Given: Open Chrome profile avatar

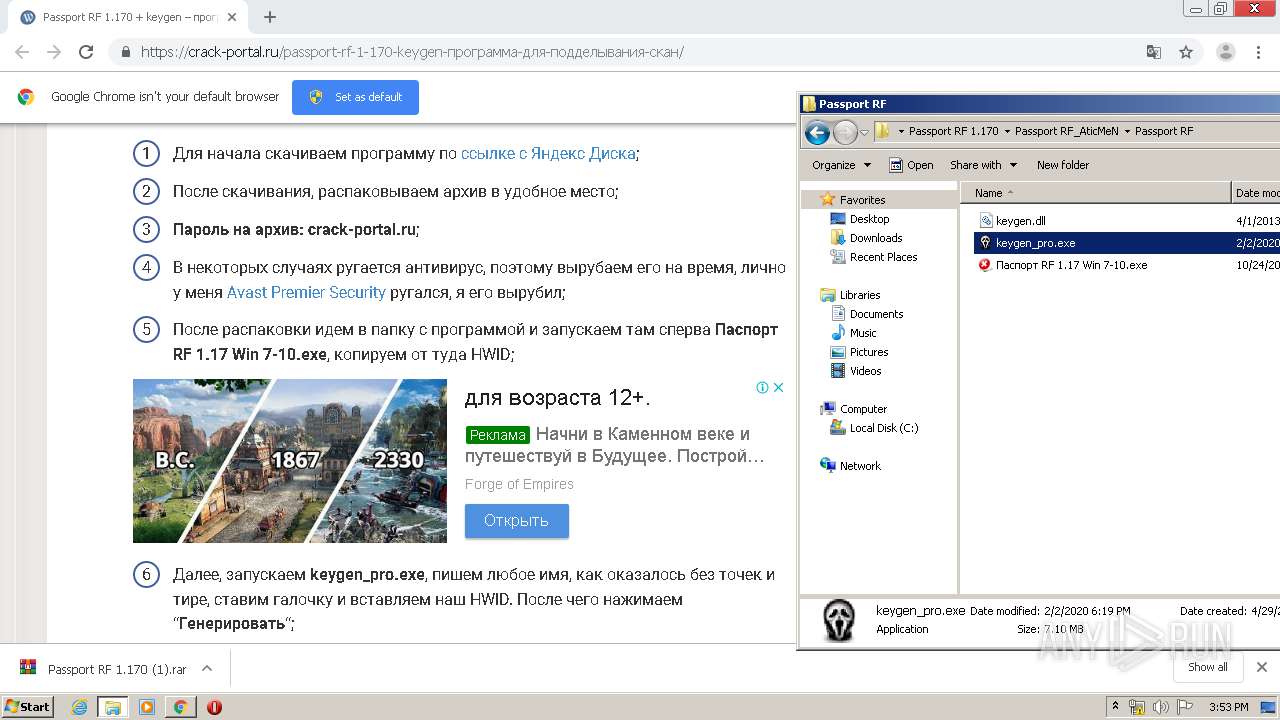Looking at the screenshot, I should point(1225,52).
